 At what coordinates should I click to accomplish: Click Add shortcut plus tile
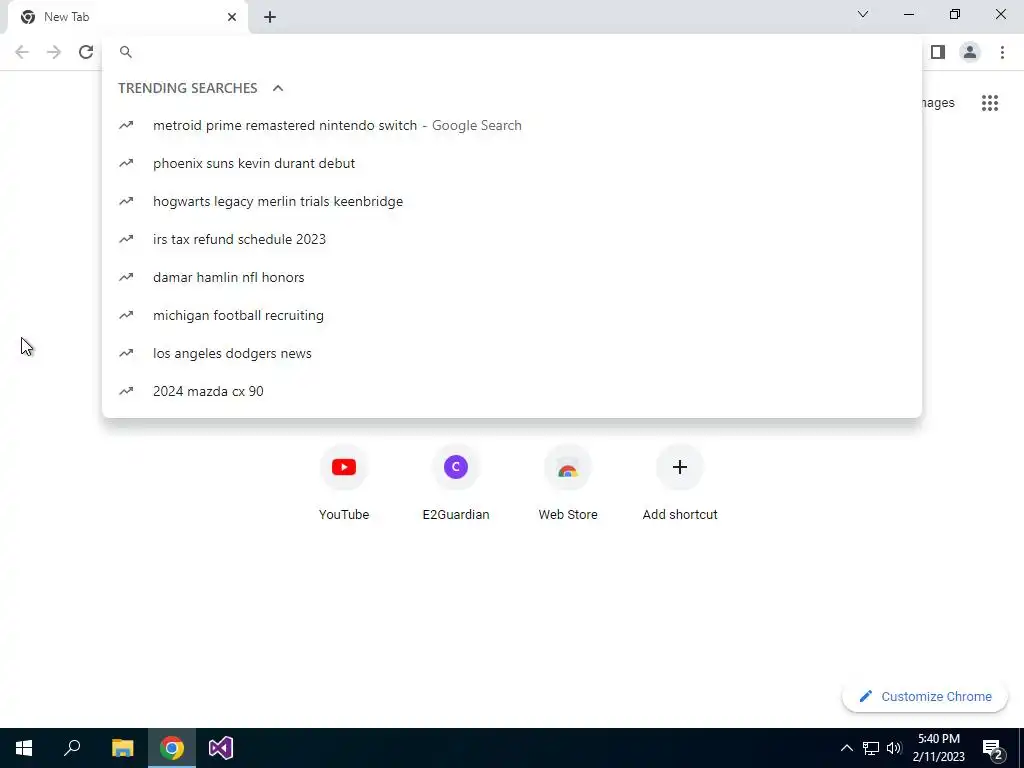[x=680, y=483]
